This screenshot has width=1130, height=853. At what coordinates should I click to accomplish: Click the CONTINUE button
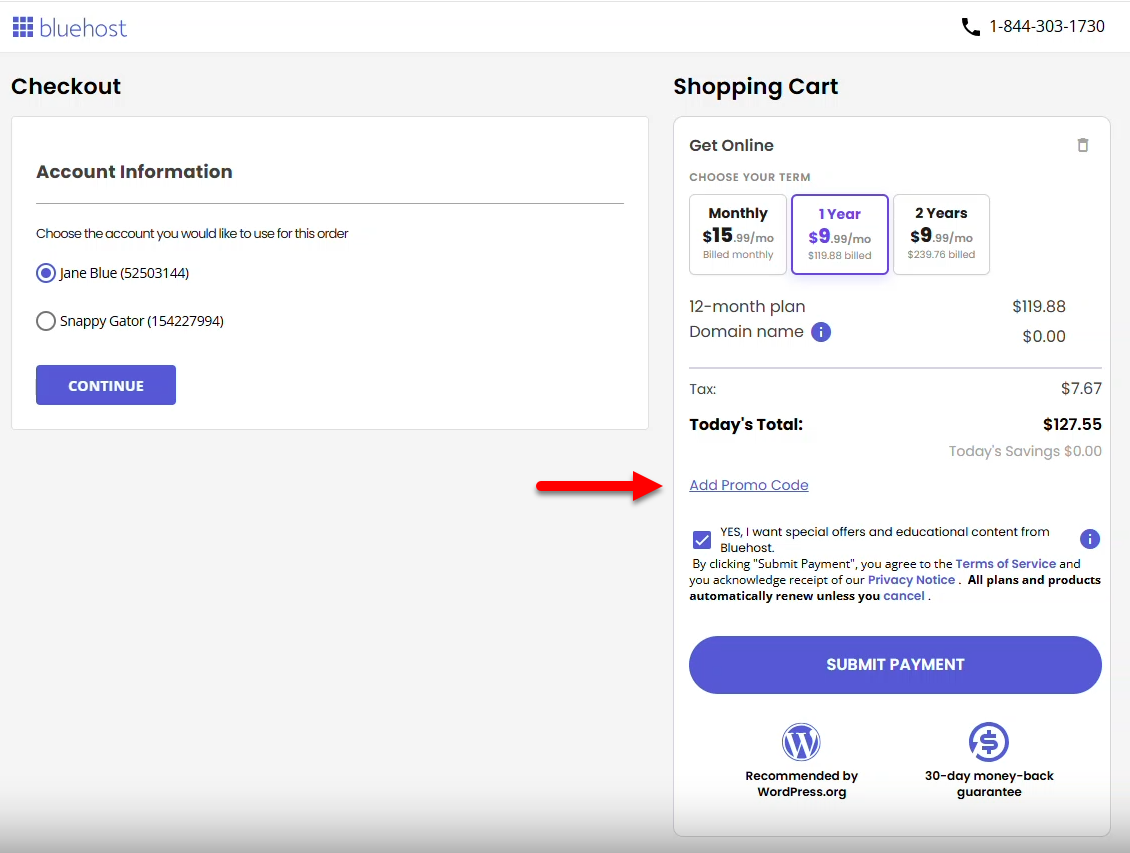106,385
